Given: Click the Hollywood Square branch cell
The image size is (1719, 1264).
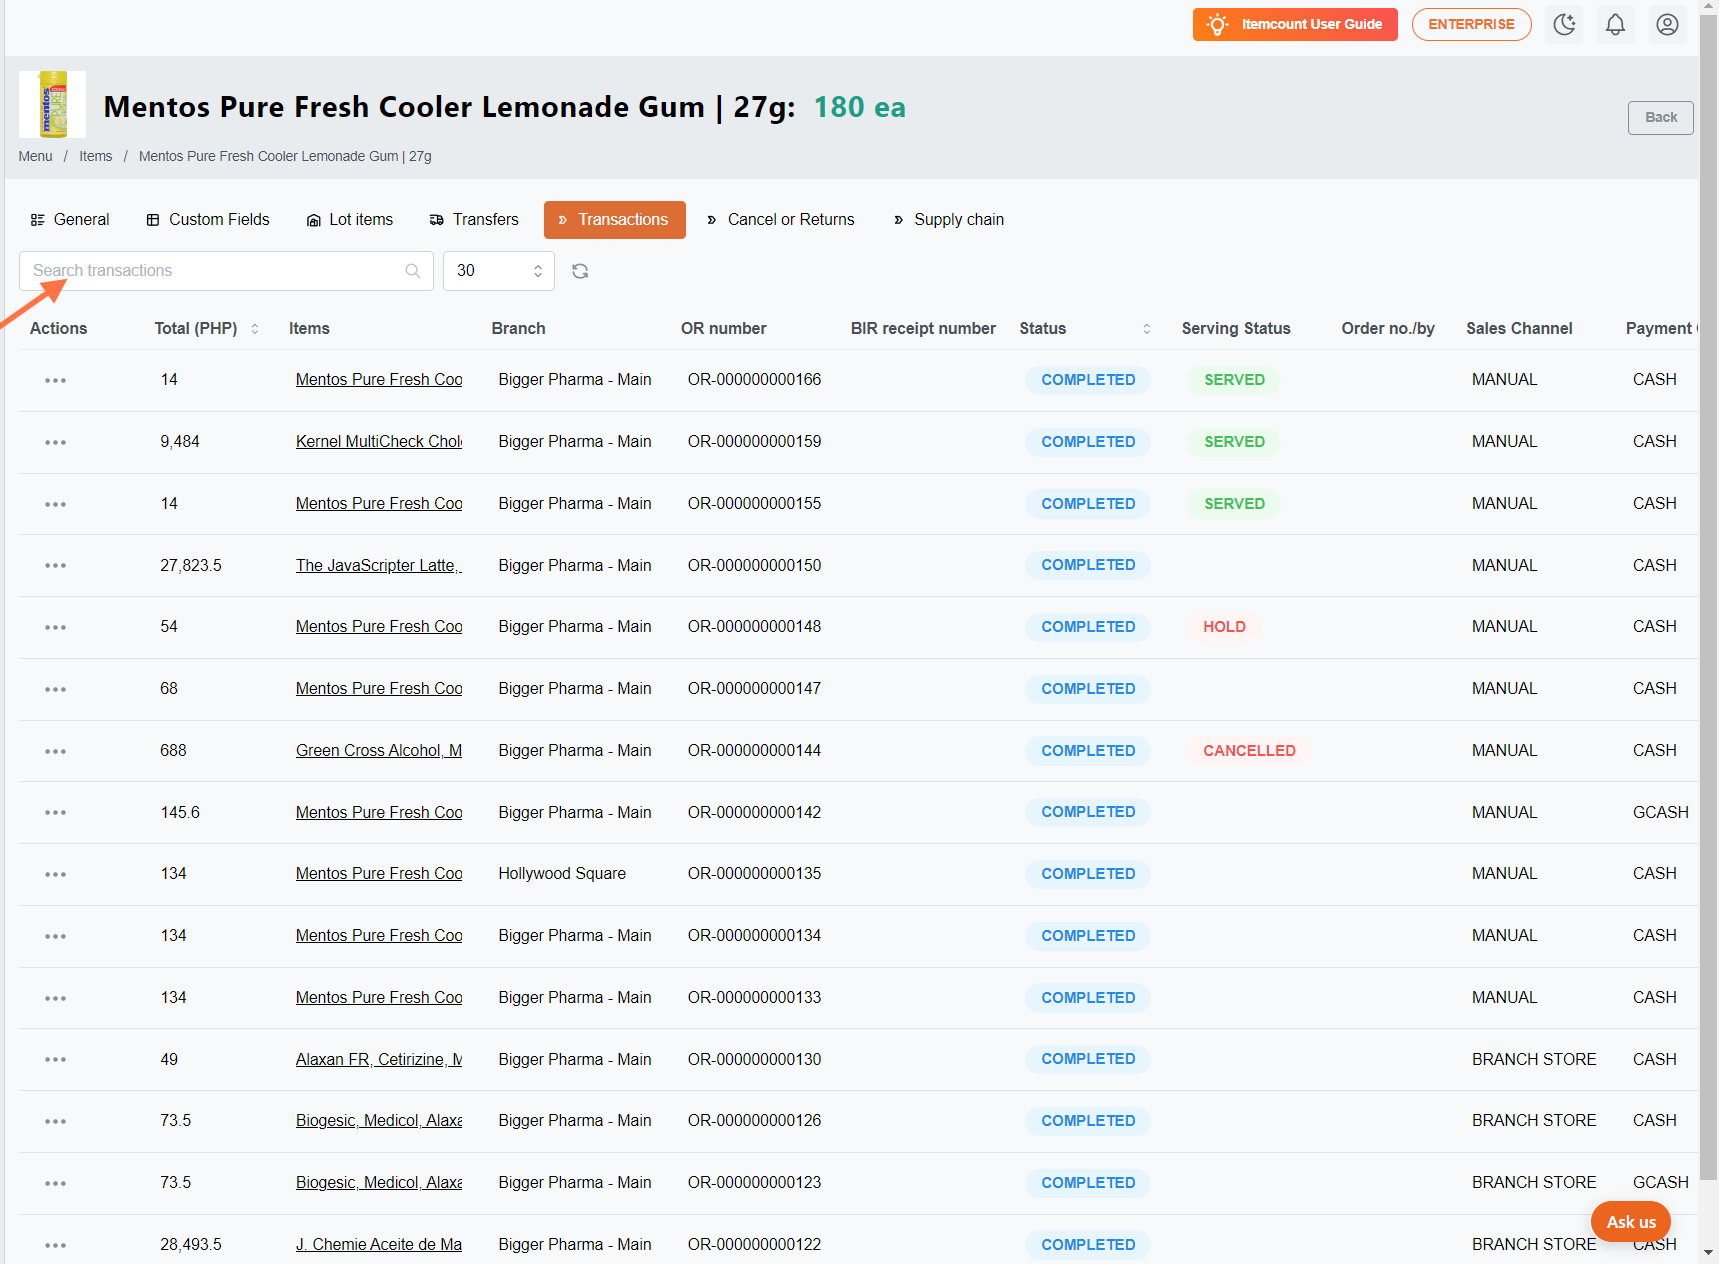Looking at the screenshot, I should (562, 874).
